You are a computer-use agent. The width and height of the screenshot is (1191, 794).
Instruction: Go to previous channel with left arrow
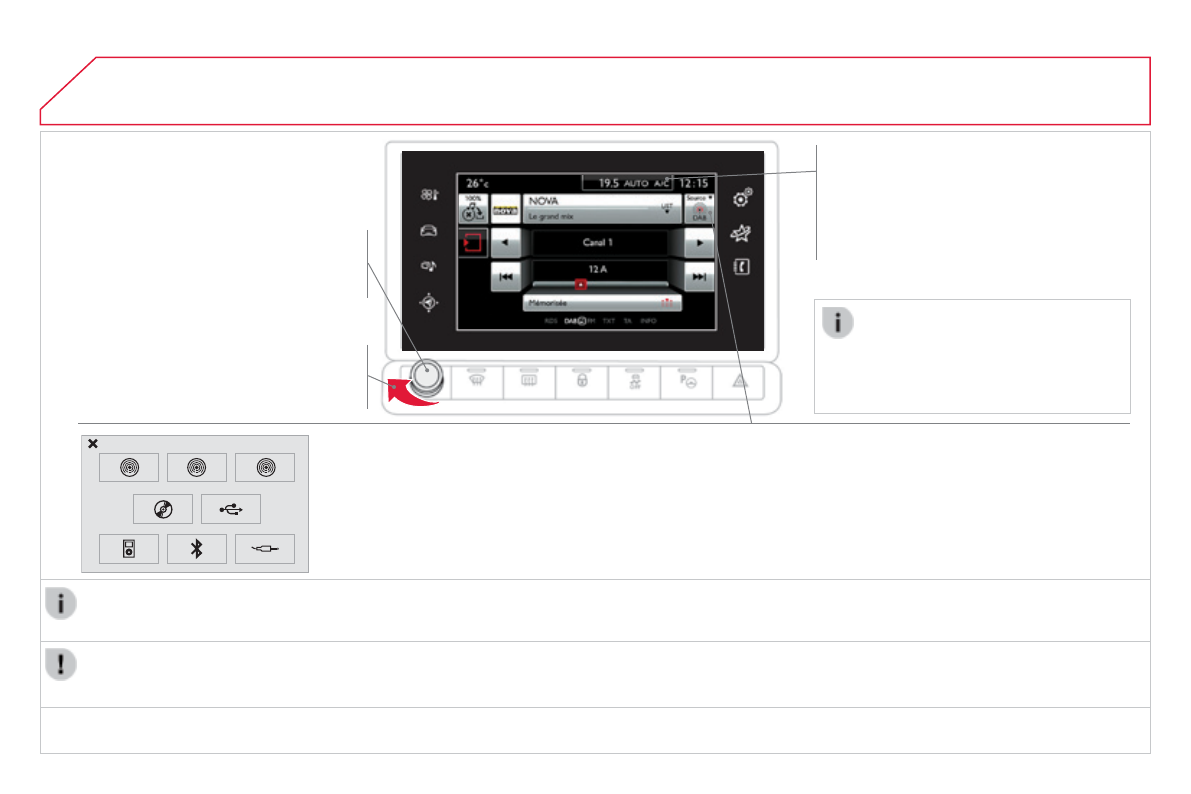[506, 243]
